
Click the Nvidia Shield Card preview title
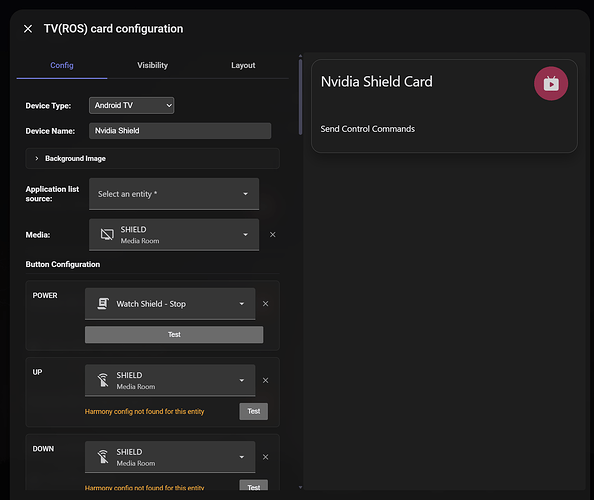[x=377, y=82]
